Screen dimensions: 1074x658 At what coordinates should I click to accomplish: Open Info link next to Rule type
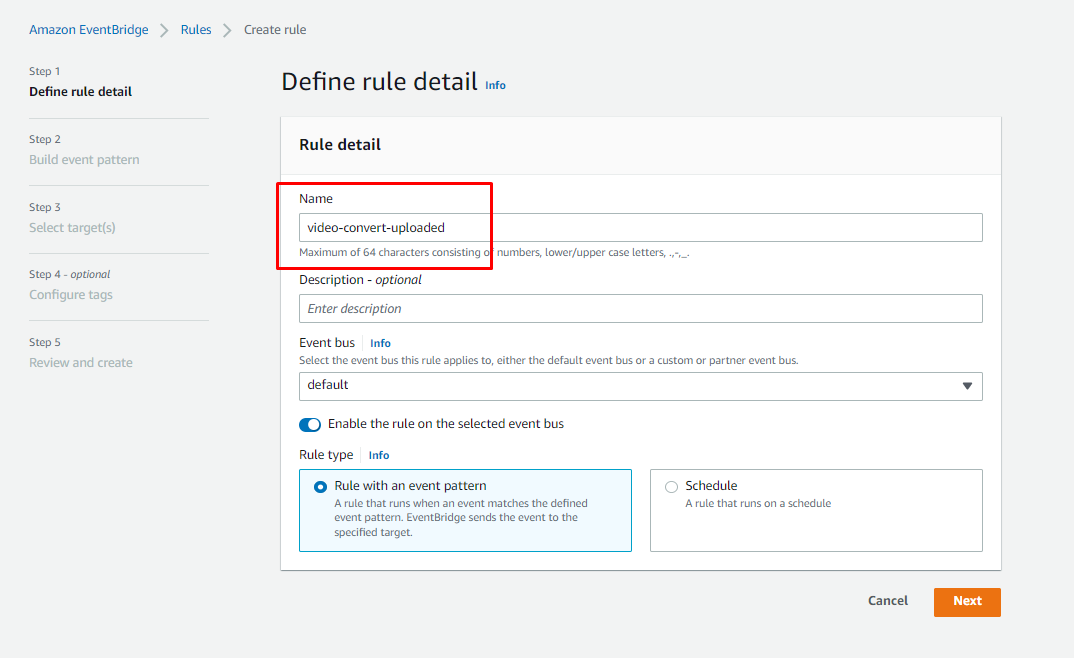(379, 455)
